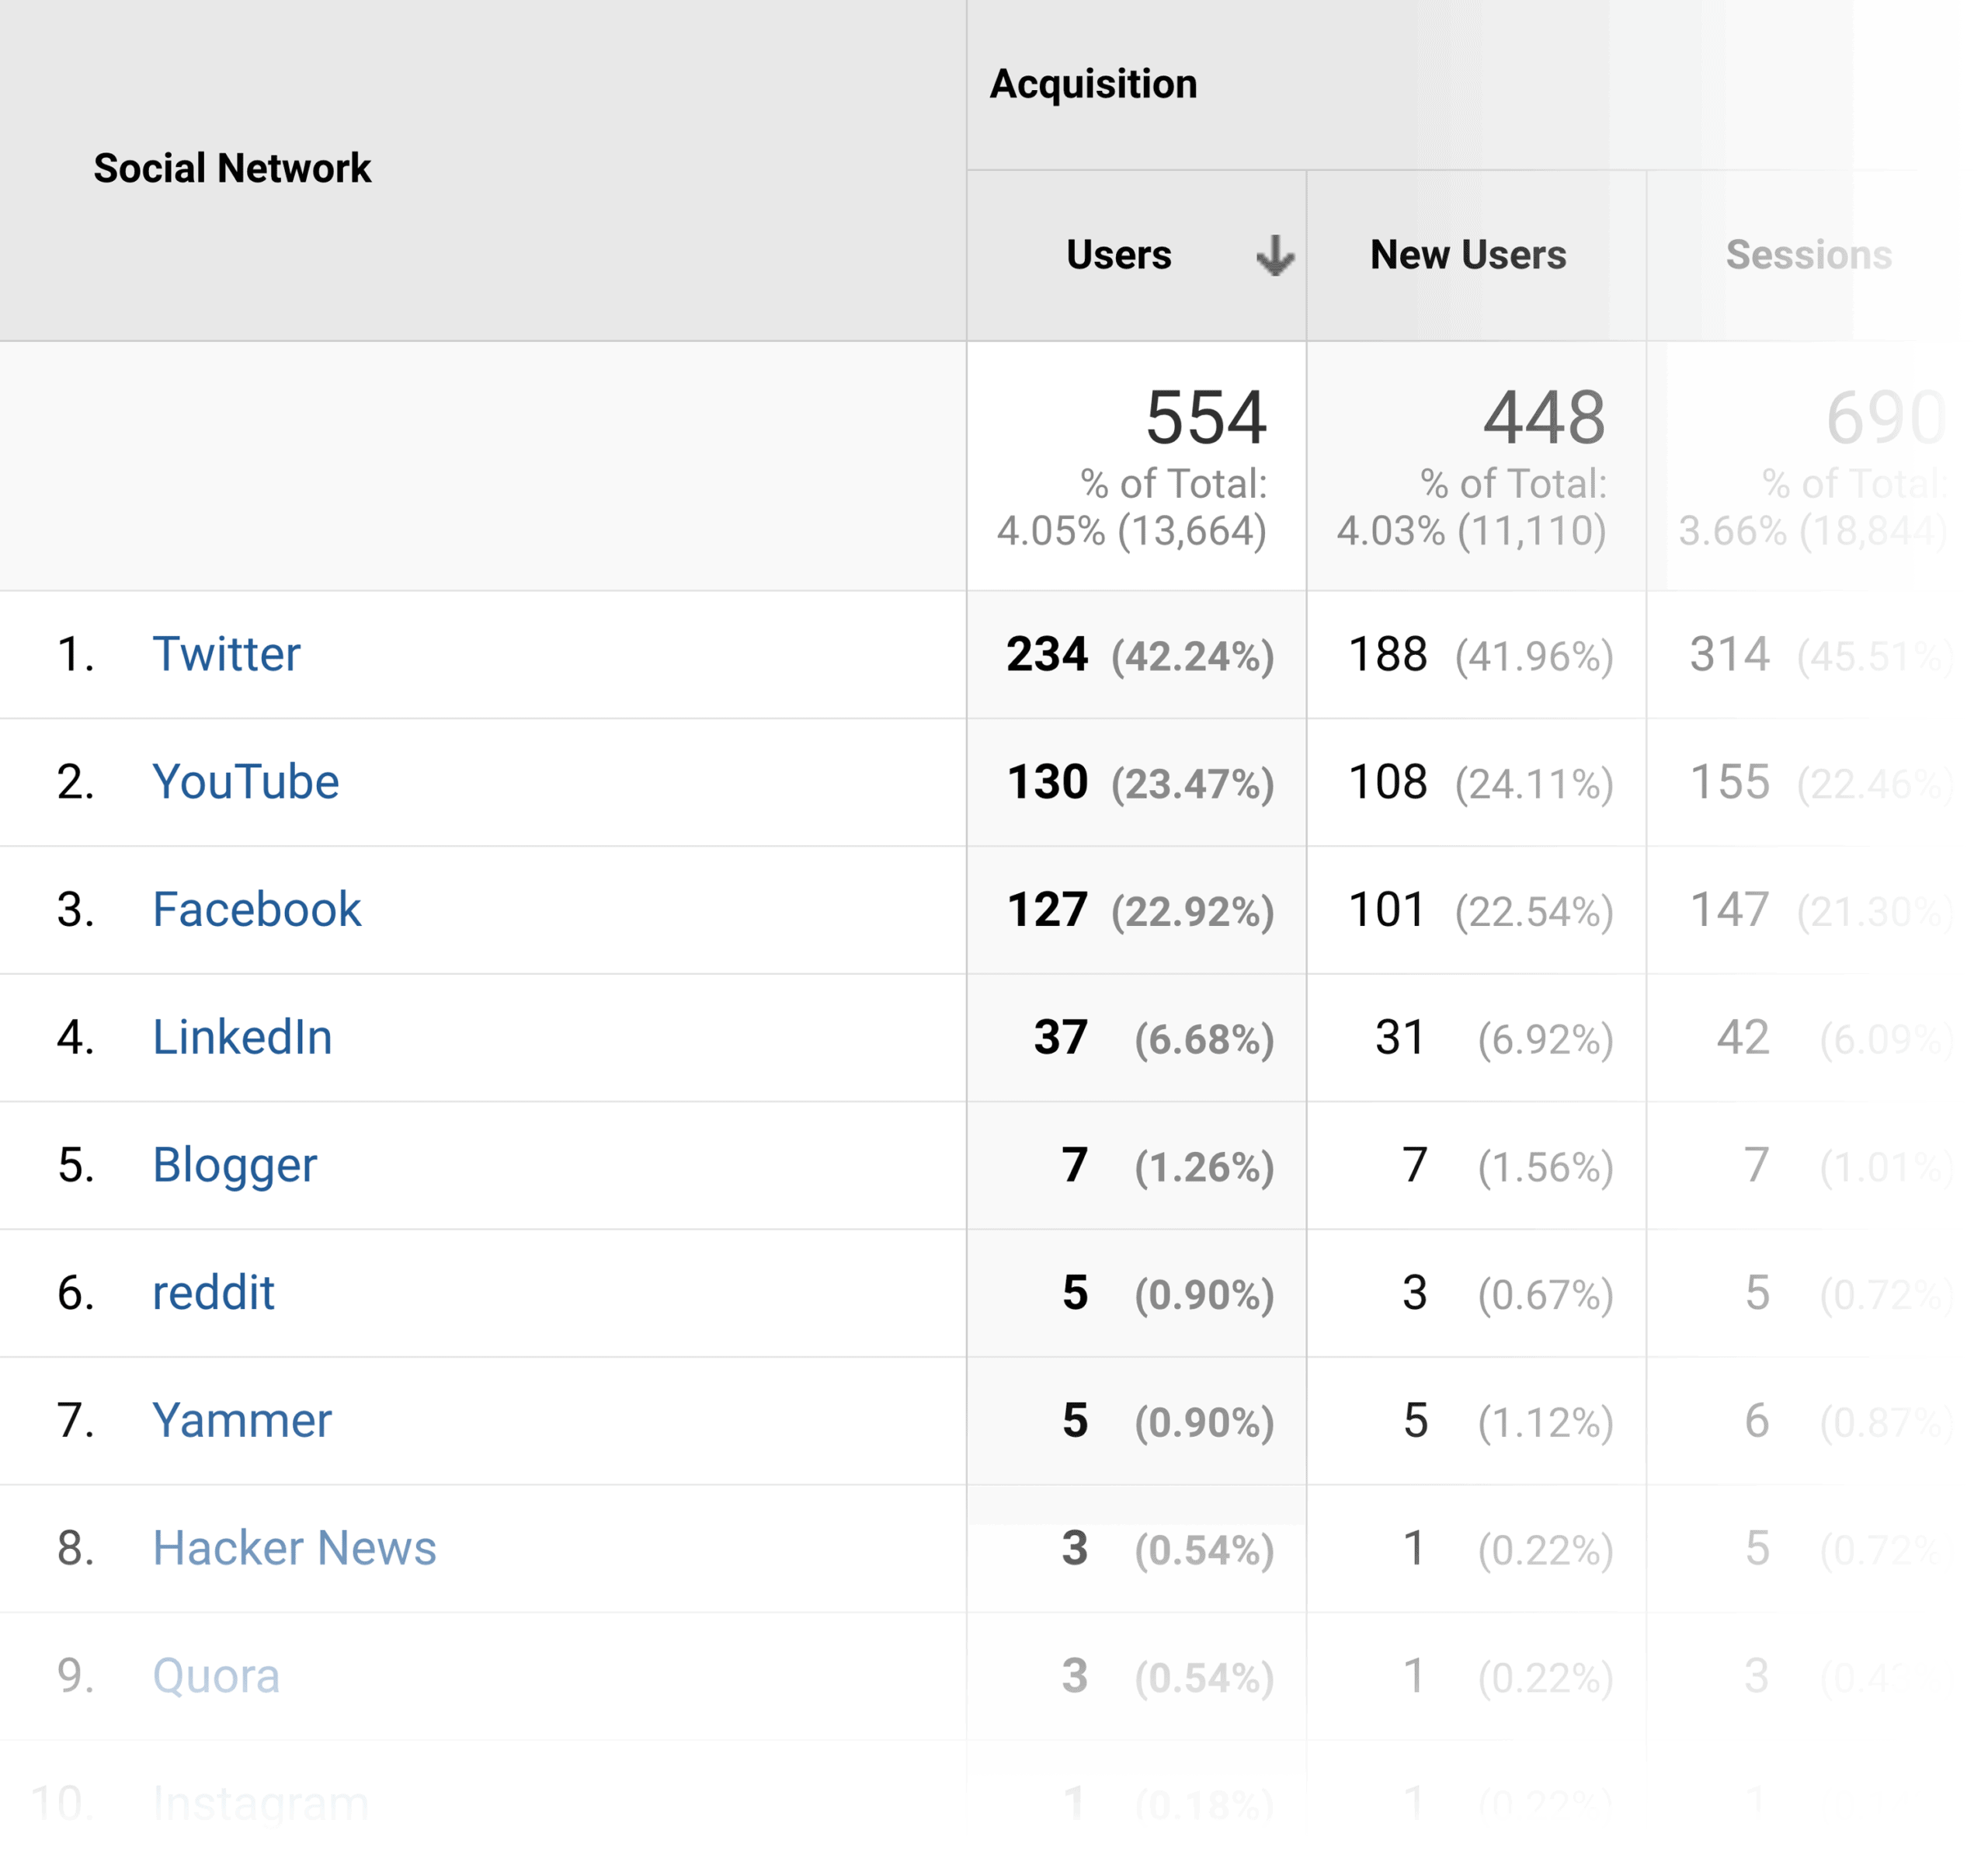
Task: Click Twitter's New Users value 188
Action: (1388, 654)
